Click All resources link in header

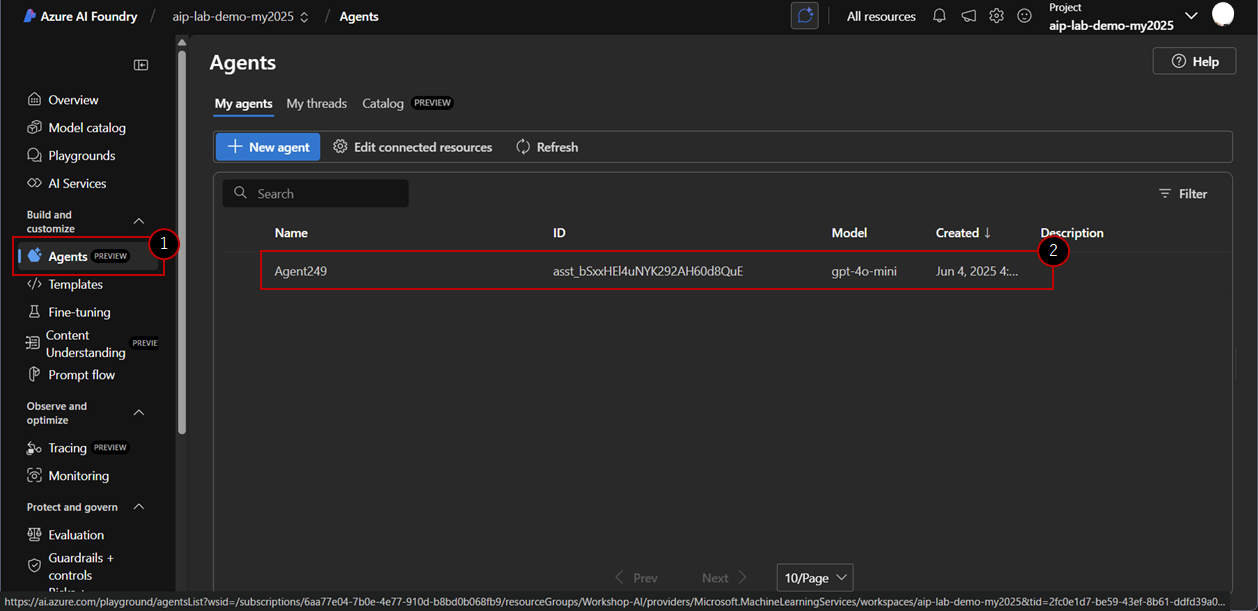pos(881,16)
